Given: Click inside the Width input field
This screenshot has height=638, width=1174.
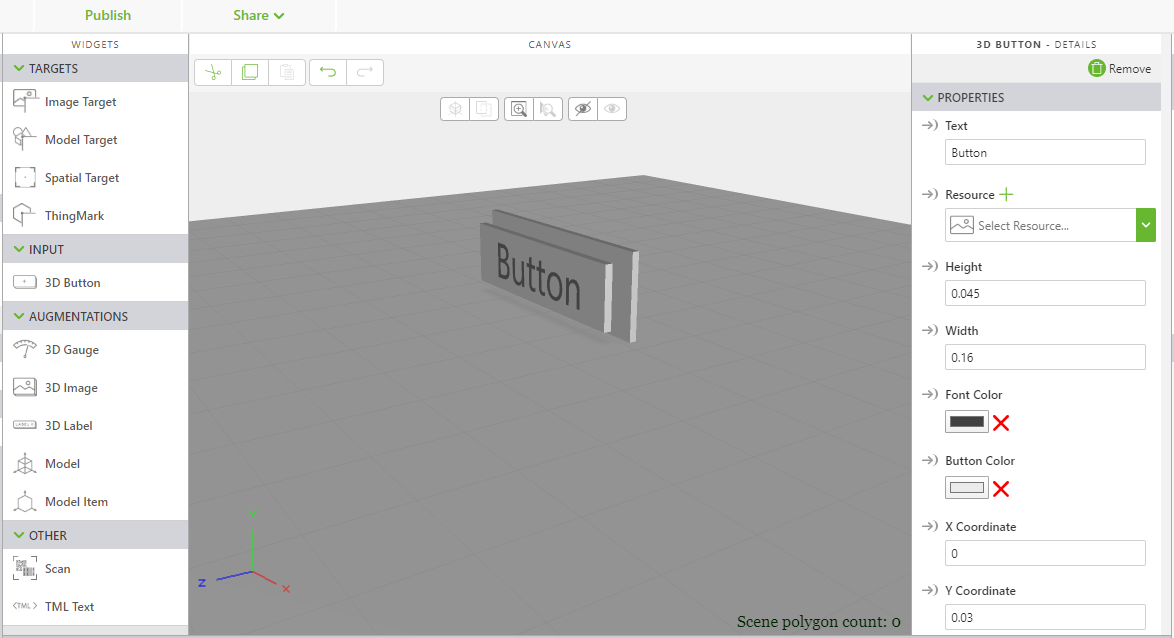Looking at the screenshot, I should coord(1044,357).
